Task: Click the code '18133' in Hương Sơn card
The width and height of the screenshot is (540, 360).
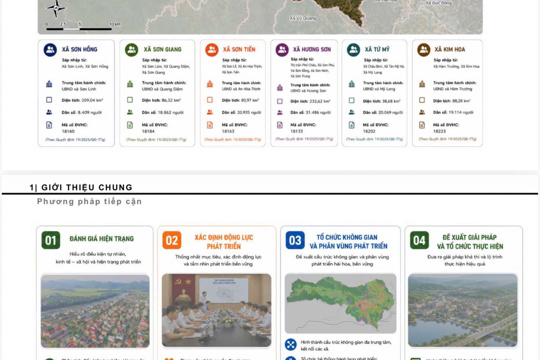Action: (x=297, y=131)
